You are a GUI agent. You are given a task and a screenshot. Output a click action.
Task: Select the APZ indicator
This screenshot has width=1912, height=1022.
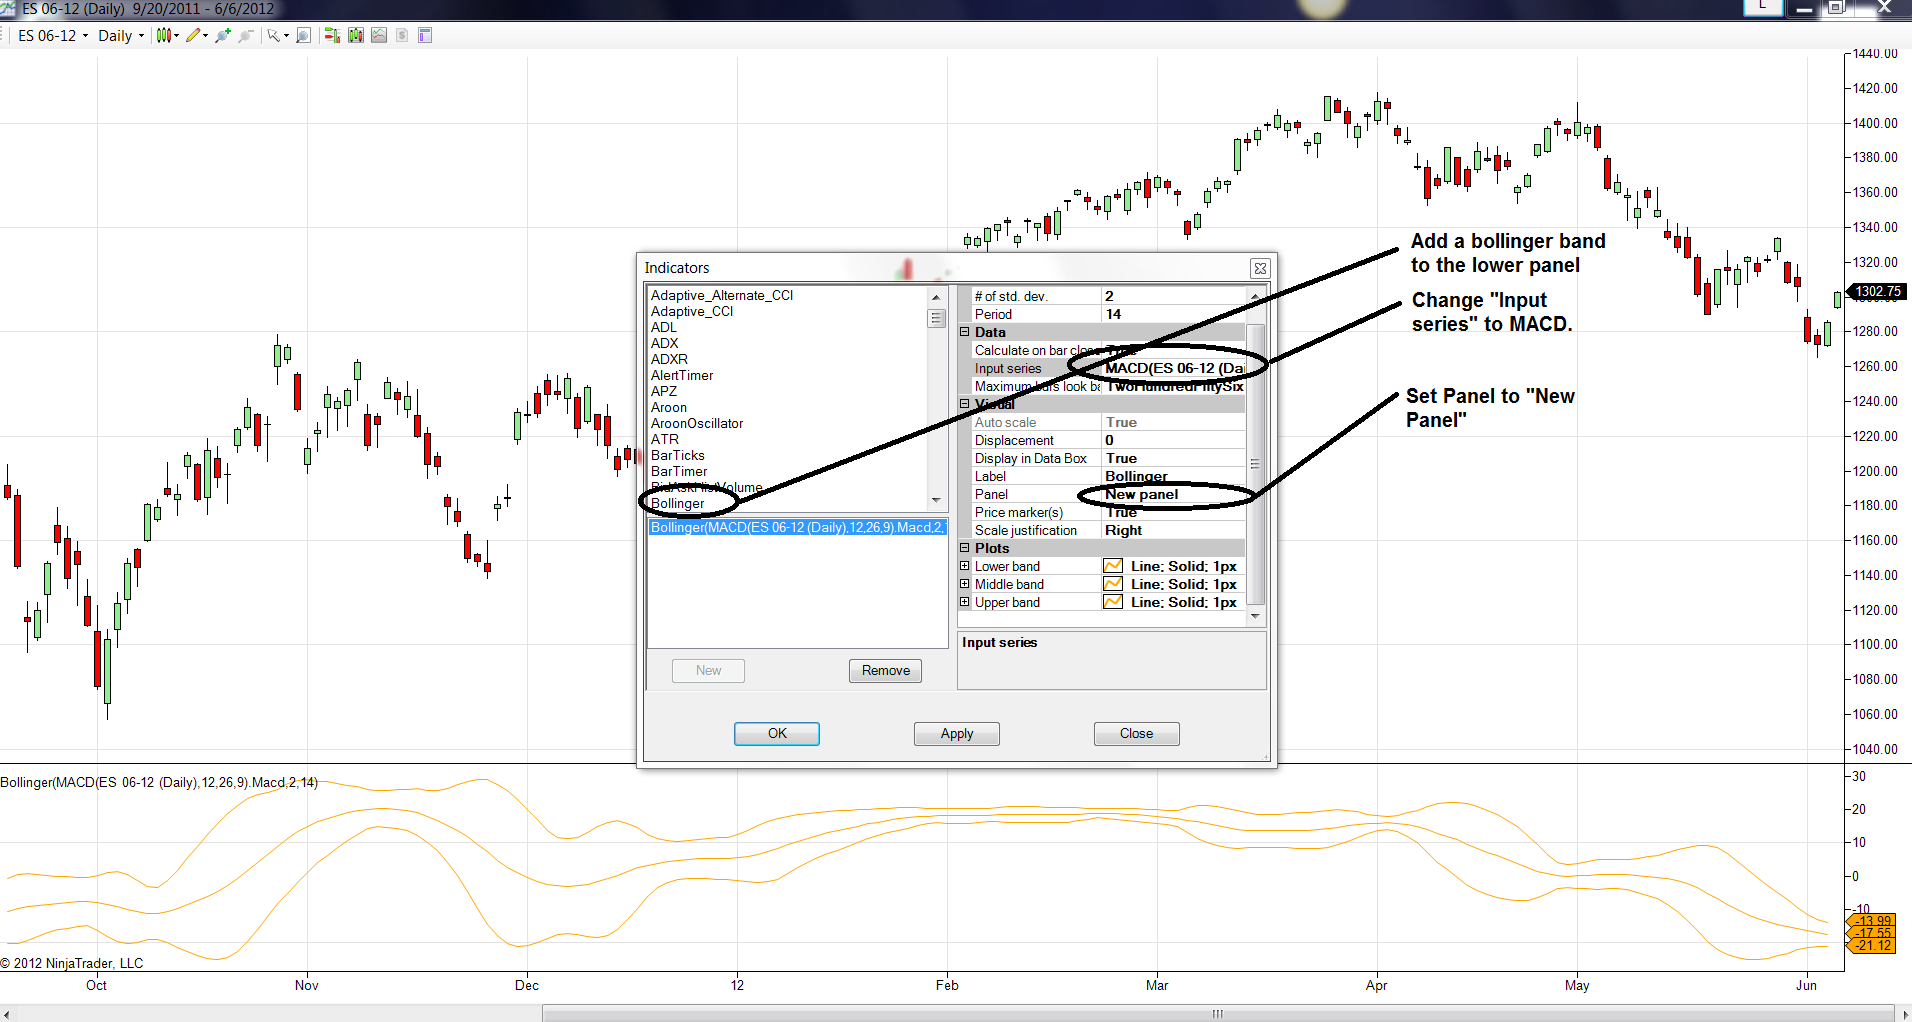tap(664, 391)
